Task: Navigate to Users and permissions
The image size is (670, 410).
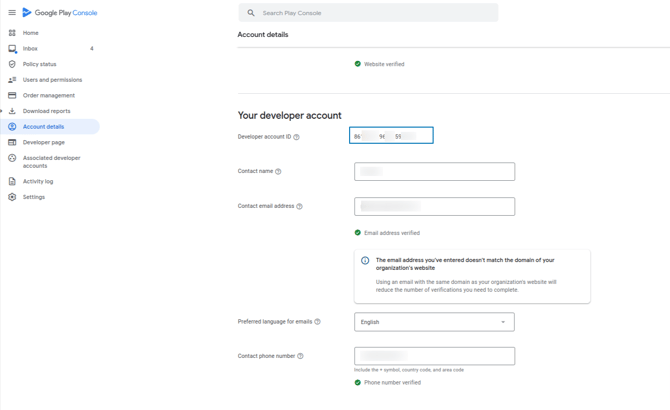Action: point(52,80)
